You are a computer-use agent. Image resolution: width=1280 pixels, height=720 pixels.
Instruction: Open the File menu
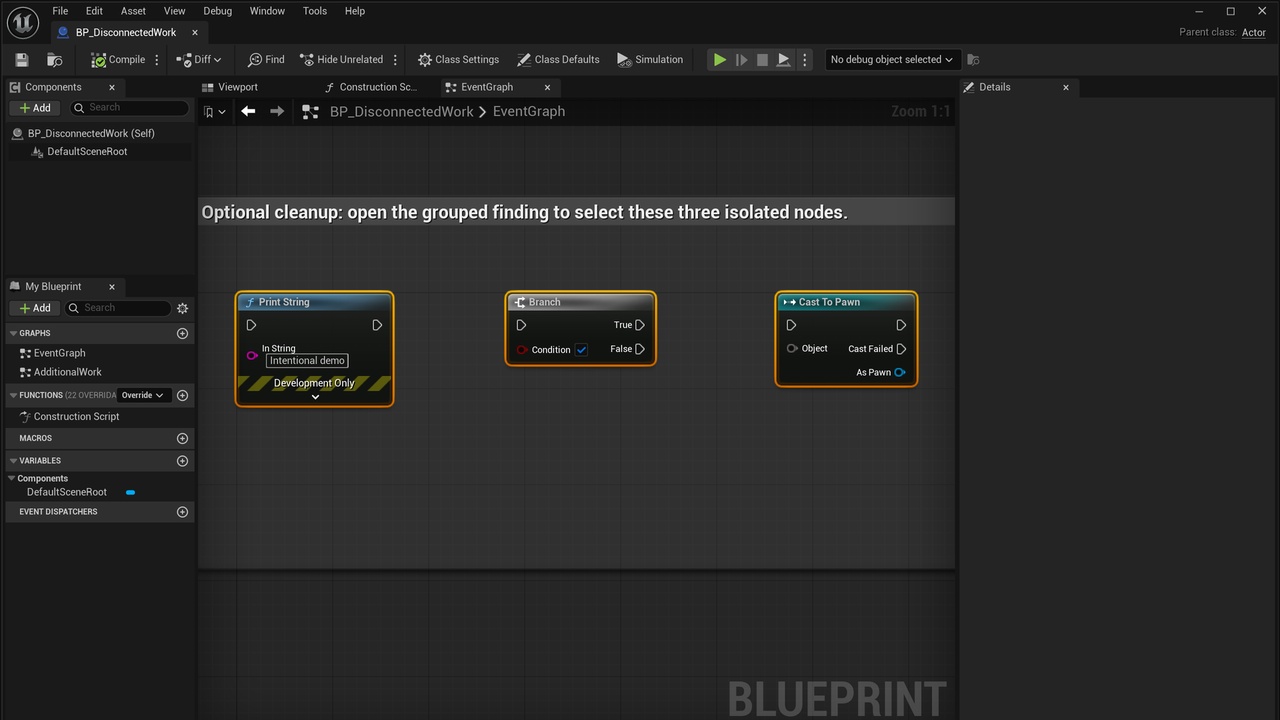[60, 11]
